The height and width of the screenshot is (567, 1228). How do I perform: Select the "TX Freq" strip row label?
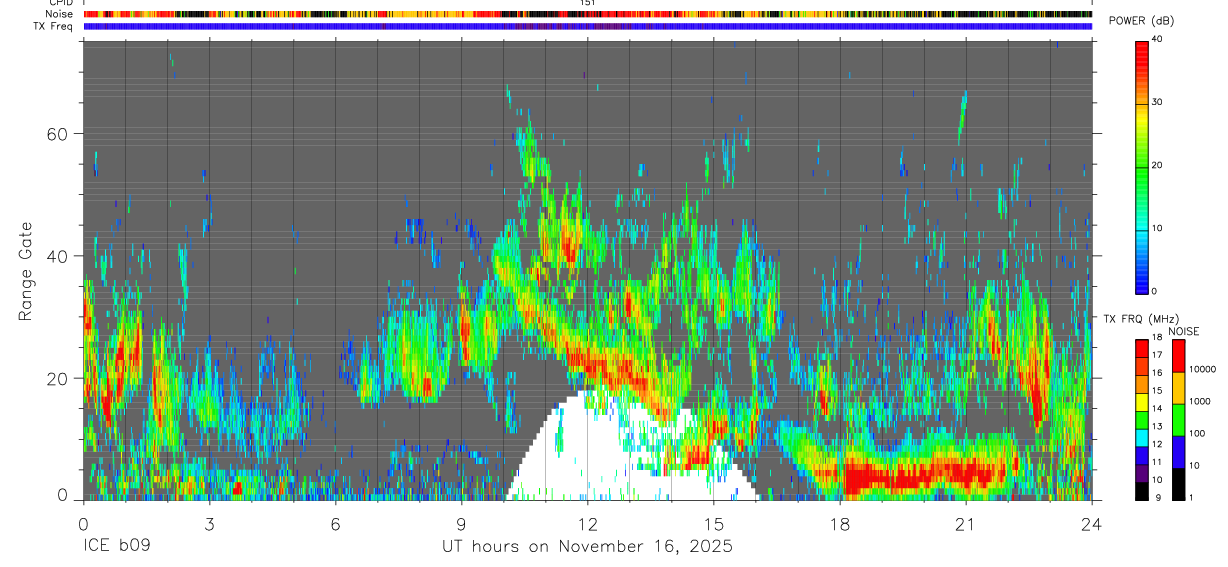[x=55, y=26]
